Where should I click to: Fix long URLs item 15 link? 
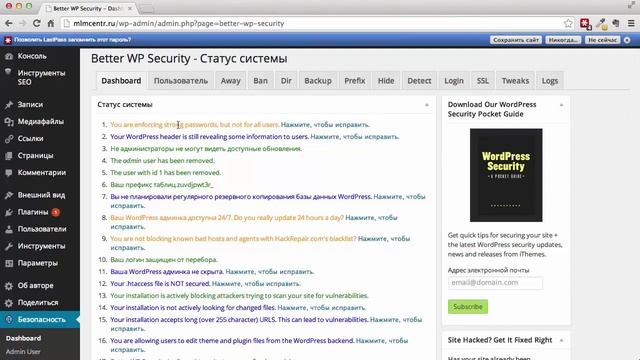point(396,320)
